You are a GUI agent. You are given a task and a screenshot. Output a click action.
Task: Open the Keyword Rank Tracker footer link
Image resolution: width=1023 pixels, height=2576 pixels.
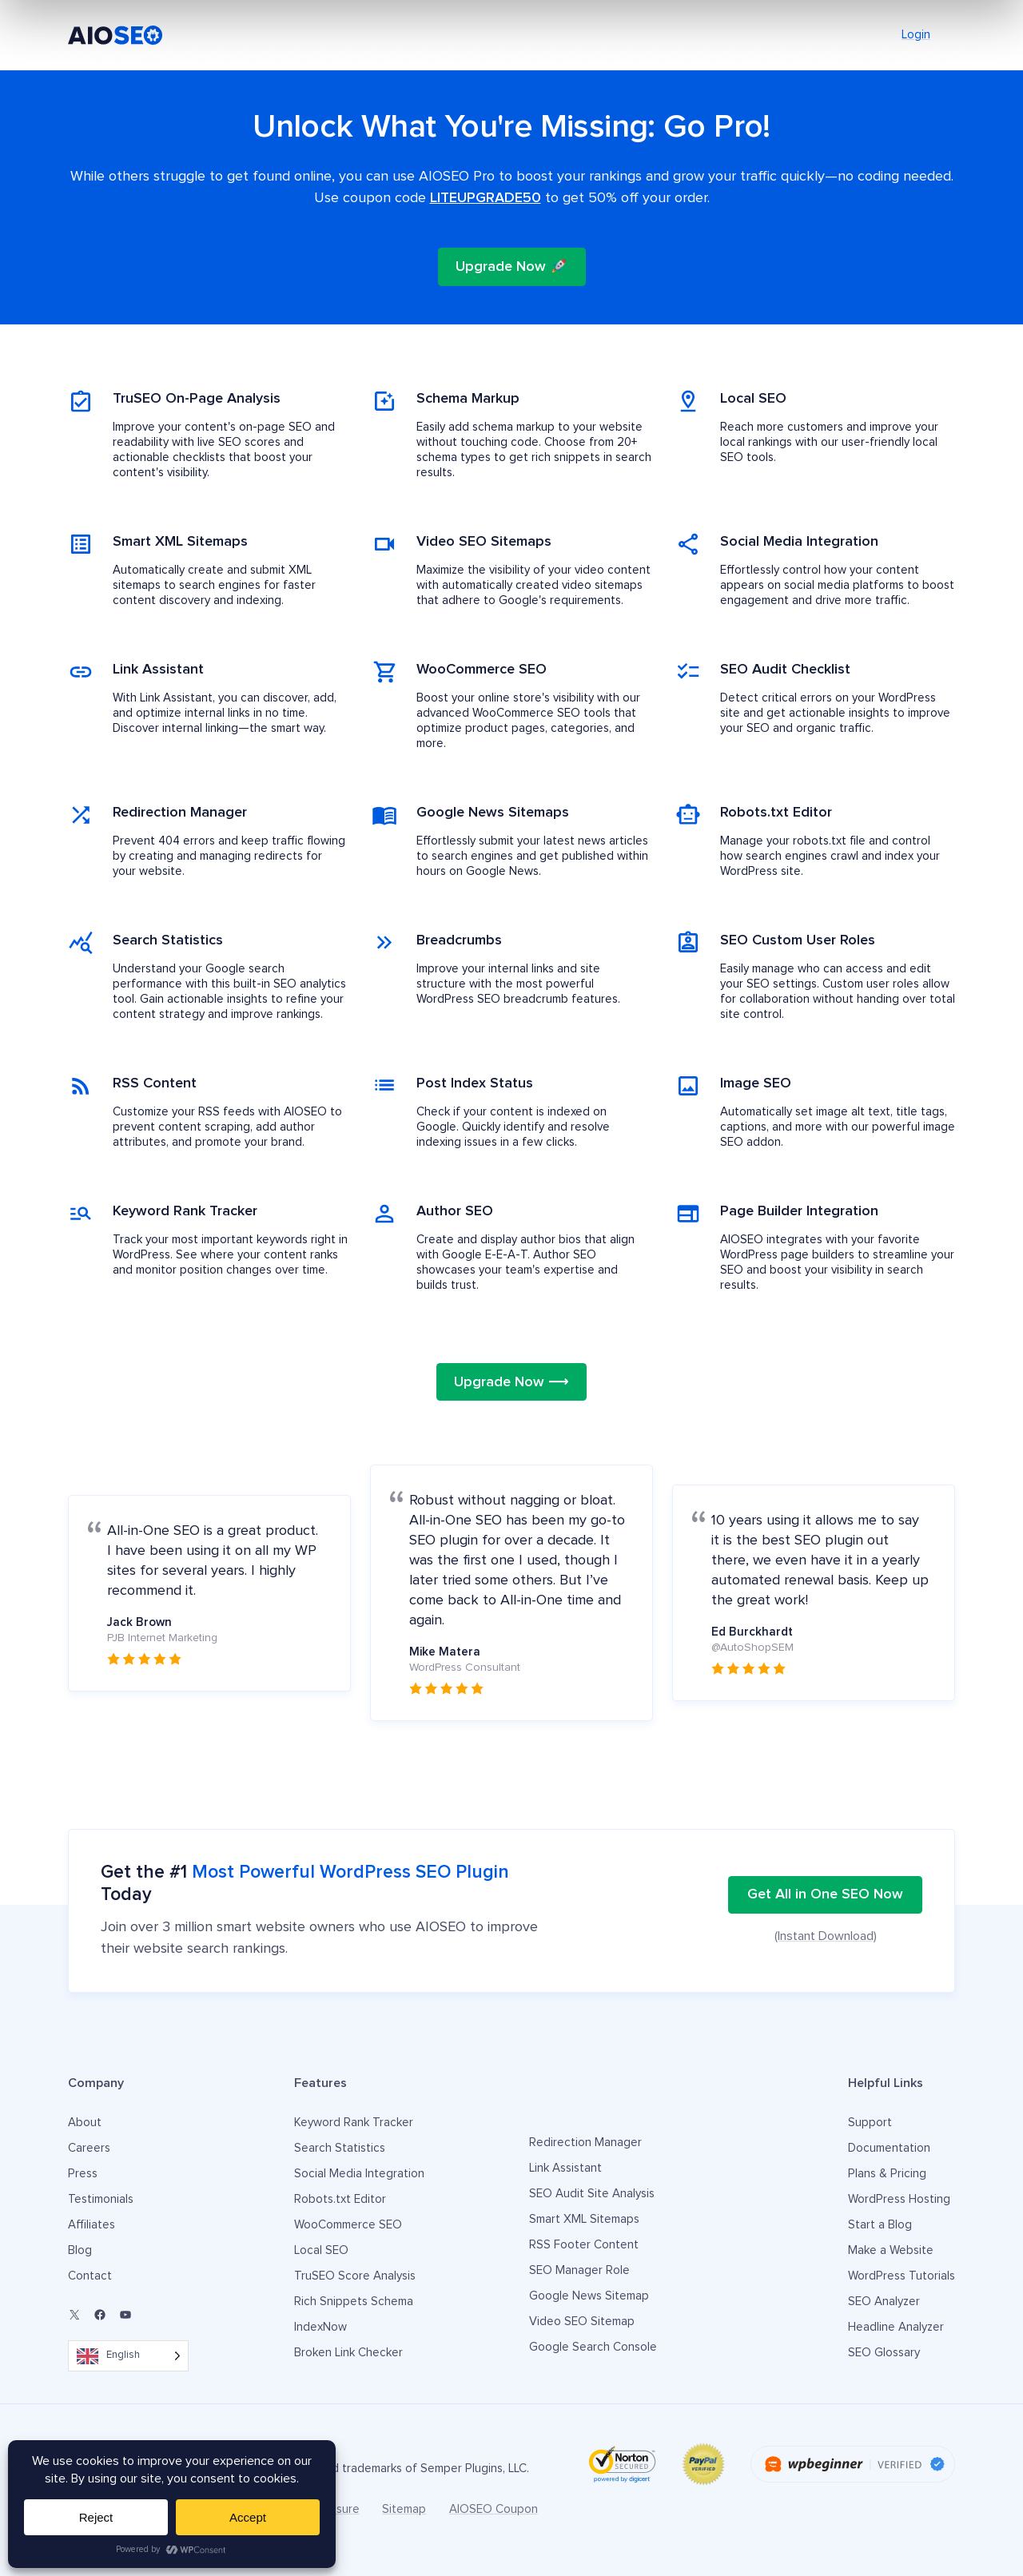coord(353,2122)
